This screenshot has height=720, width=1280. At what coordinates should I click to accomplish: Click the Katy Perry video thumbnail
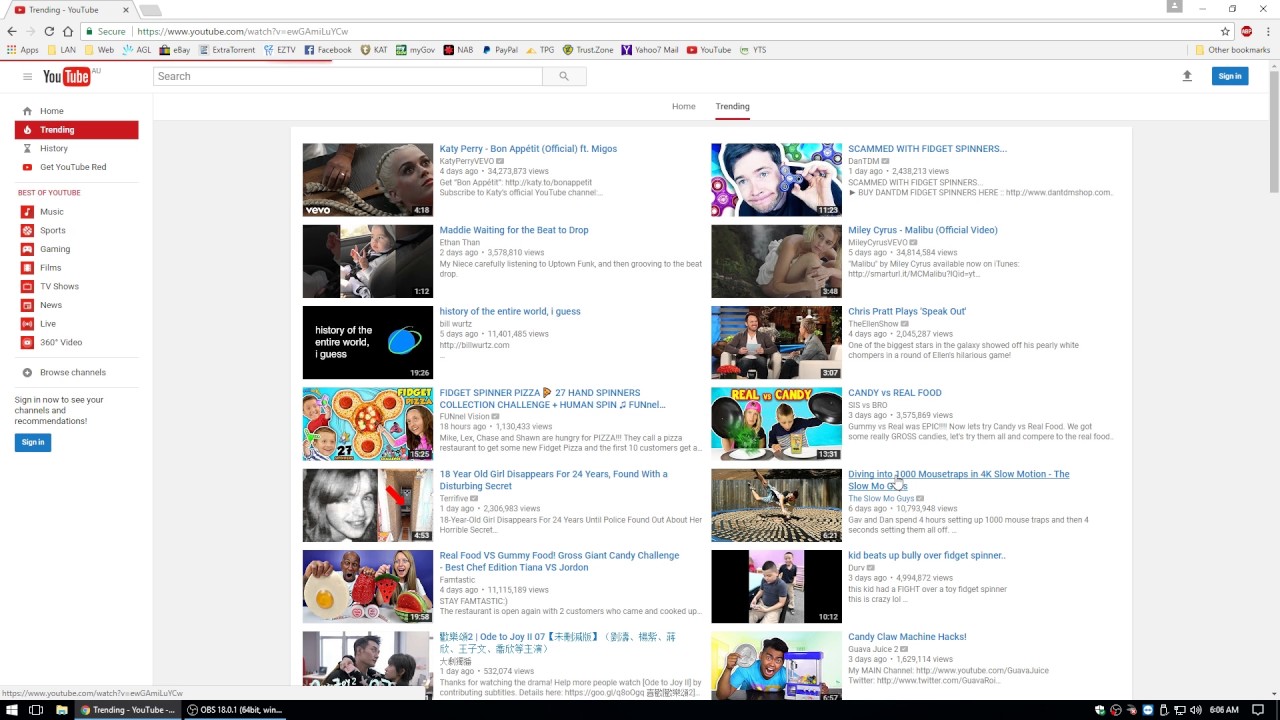click(x=368, y=180)
